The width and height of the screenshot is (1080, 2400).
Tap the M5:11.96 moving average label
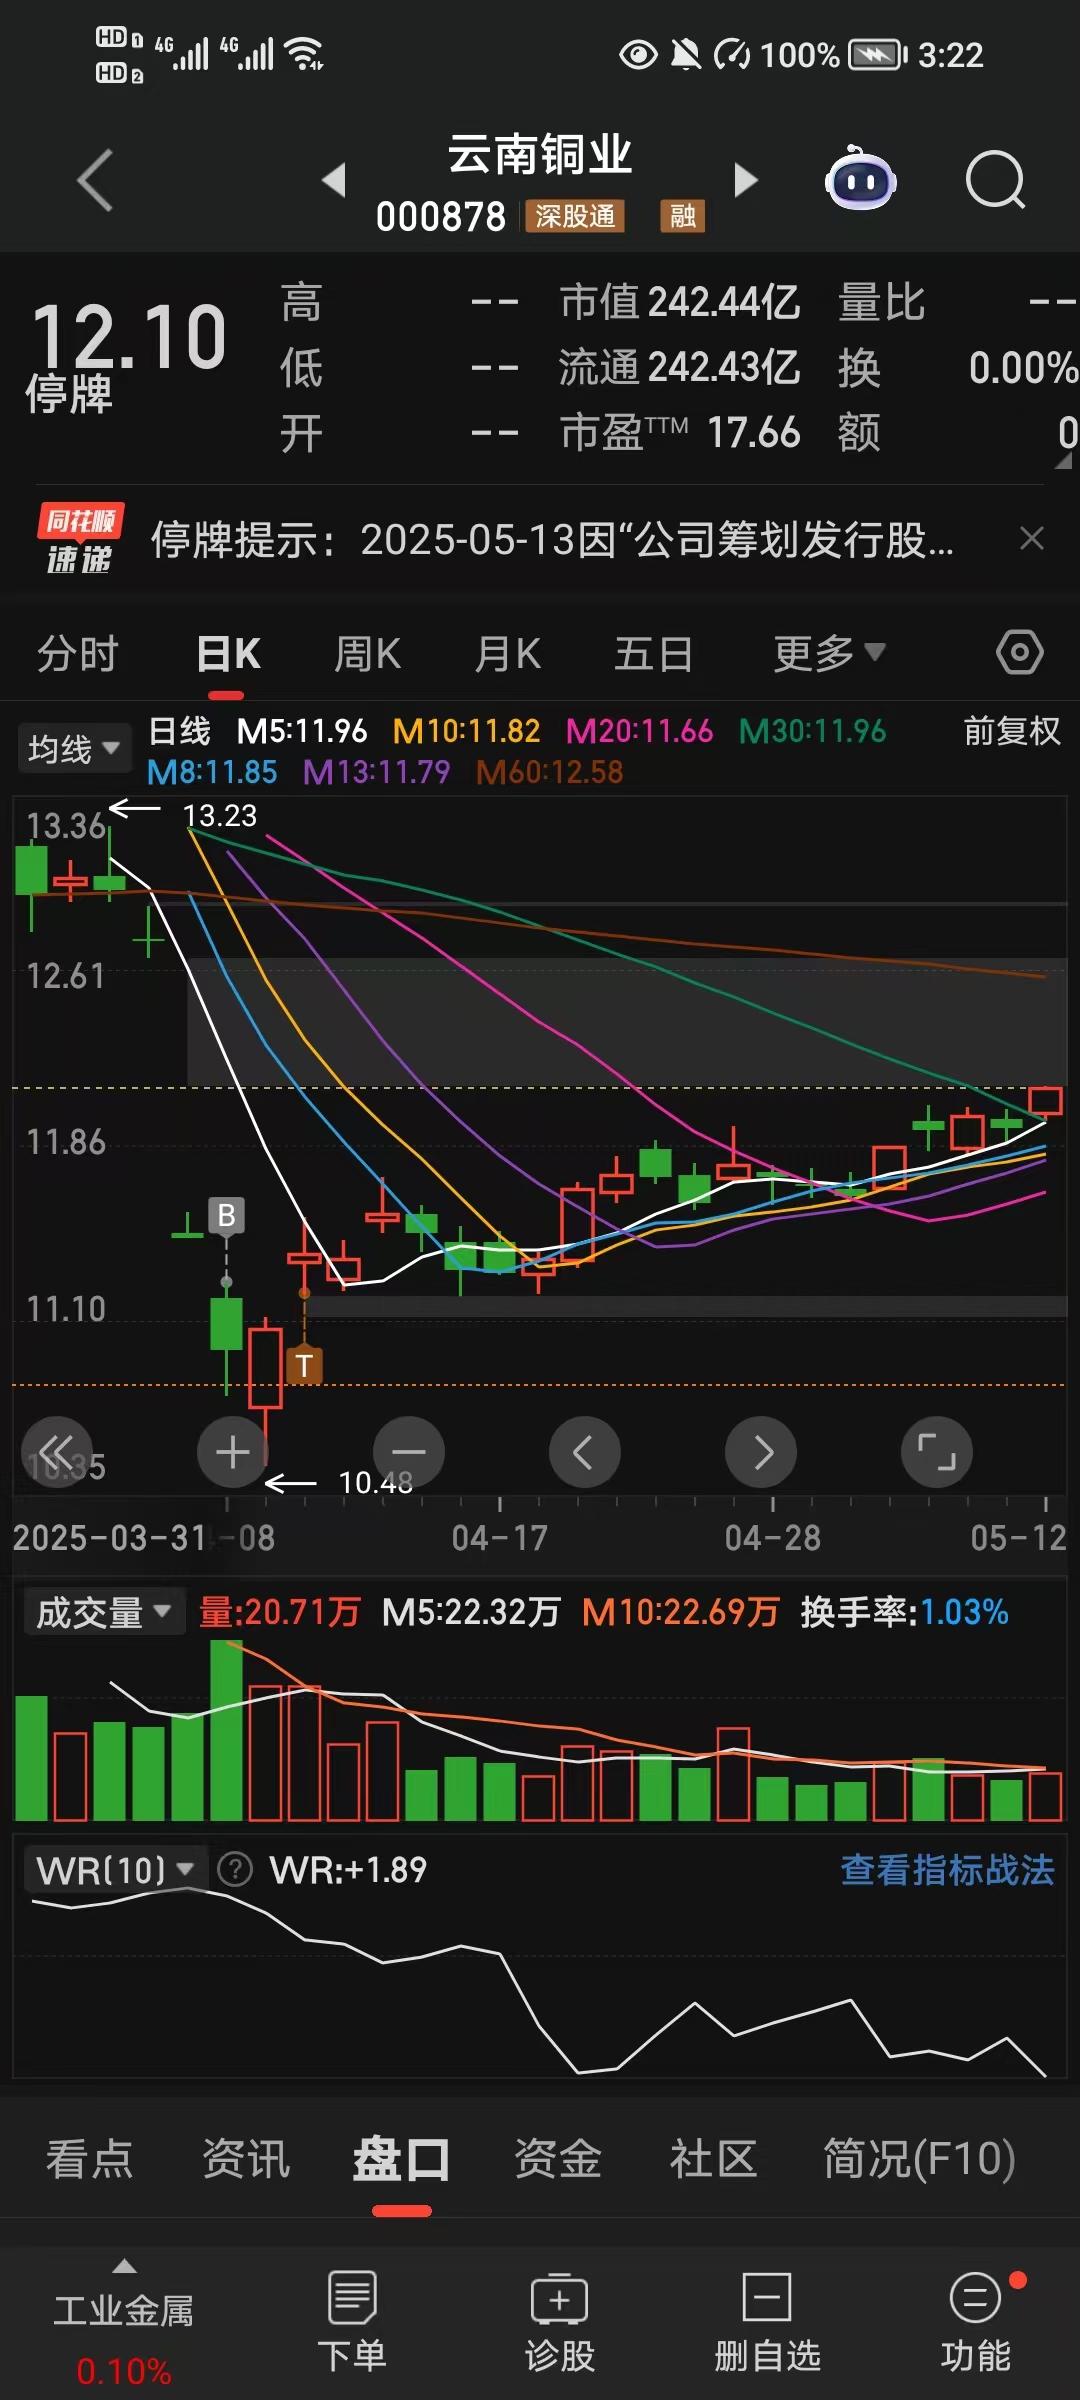pos(302,731)
